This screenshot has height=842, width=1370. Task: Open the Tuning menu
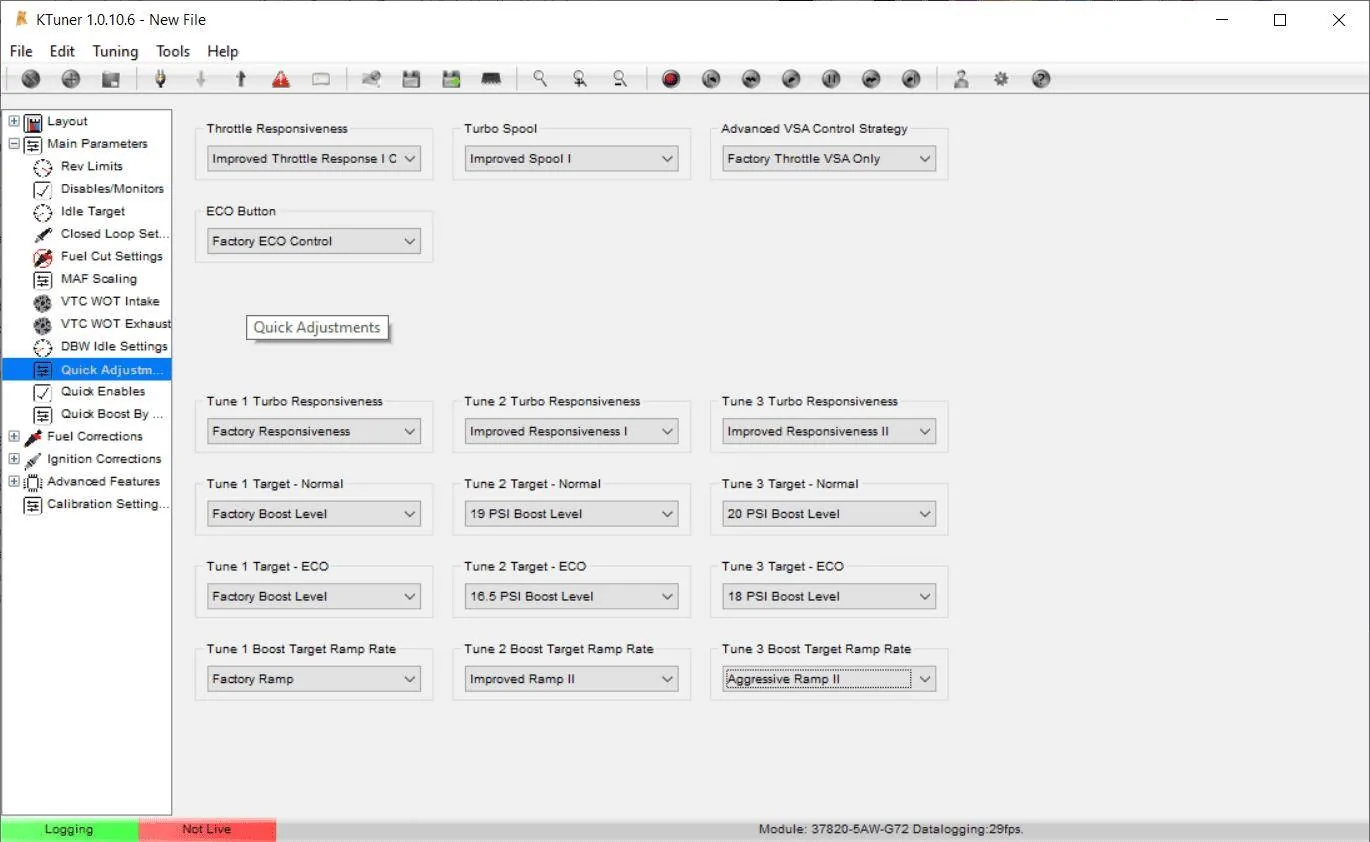[115, 51]
